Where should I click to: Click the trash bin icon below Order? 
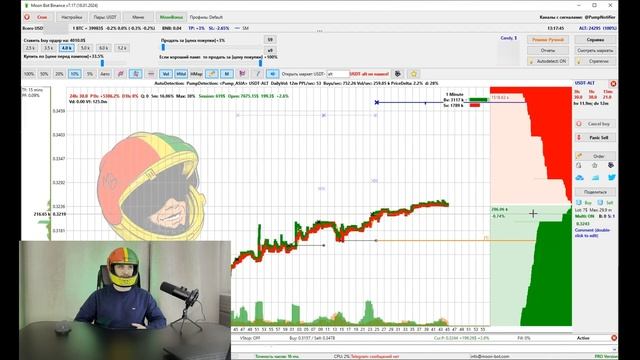click(x=595, y=165)
